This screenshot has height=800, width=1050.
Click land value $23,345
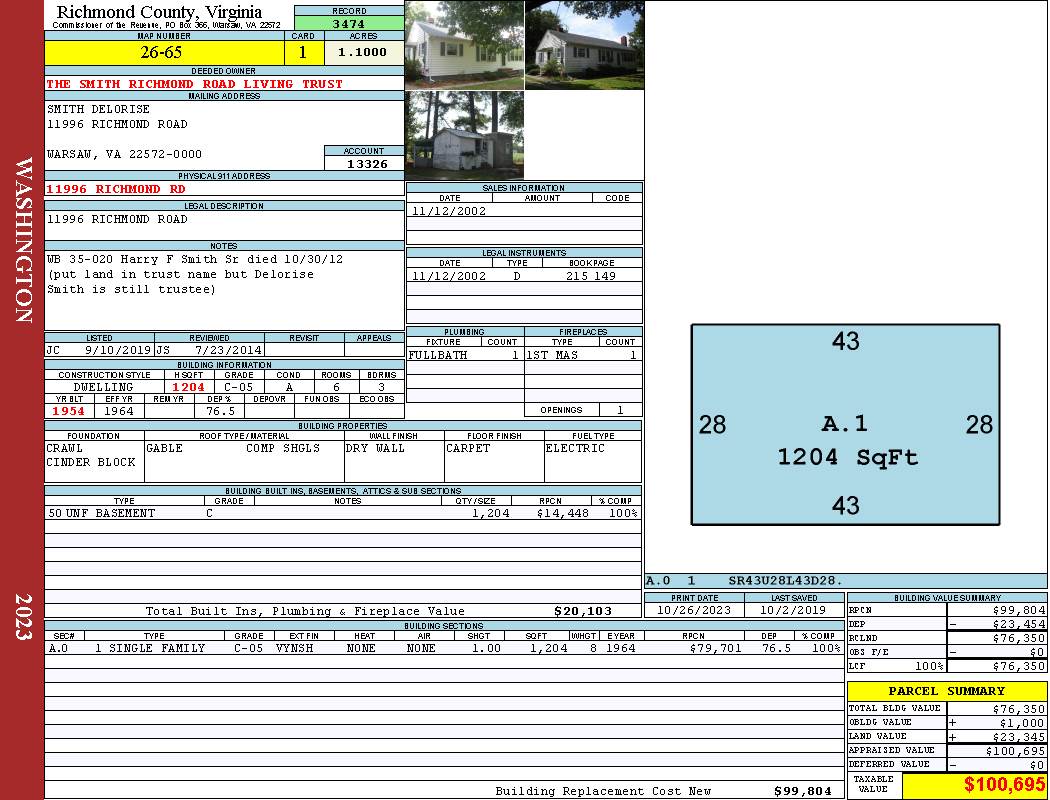(1019, 737)
